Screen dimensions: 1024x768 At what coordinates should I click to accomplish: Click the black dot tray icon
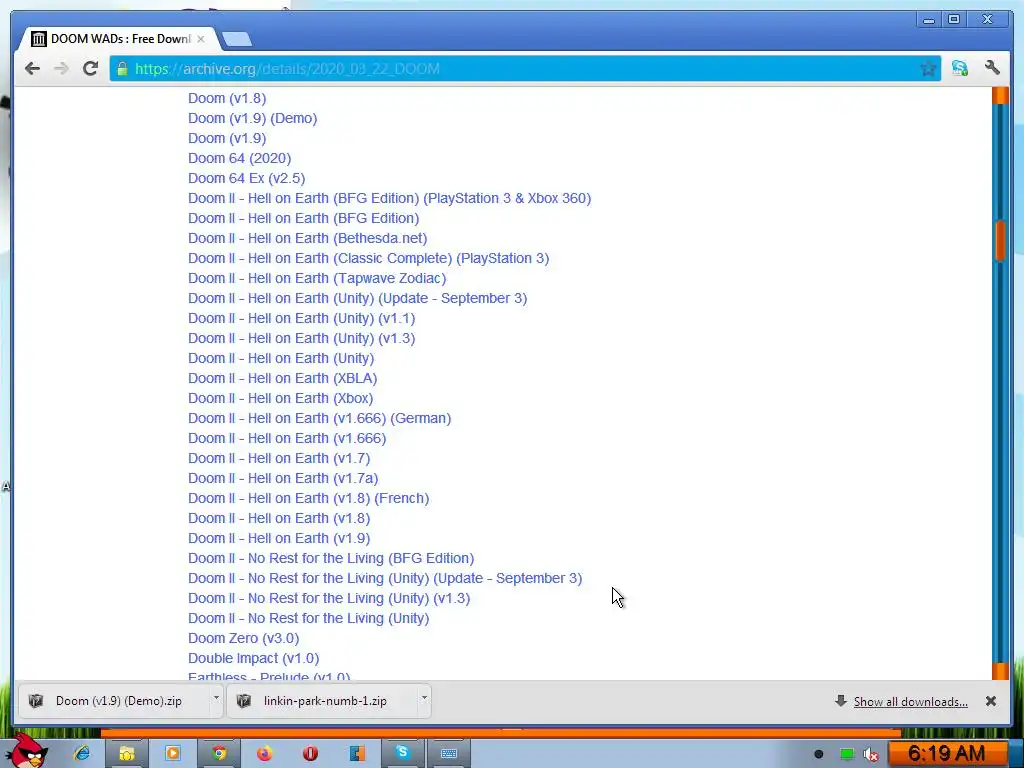(818, 754)
